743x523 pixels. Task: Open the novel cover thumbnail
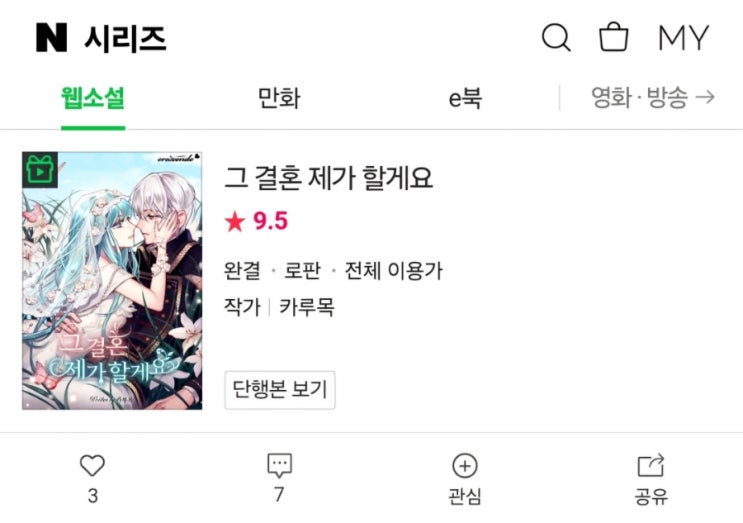point(112,280)
